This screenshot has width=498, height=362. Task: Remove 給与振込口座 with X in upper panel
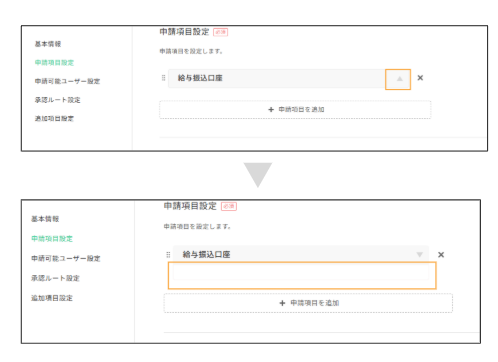(x=420, y=78)
